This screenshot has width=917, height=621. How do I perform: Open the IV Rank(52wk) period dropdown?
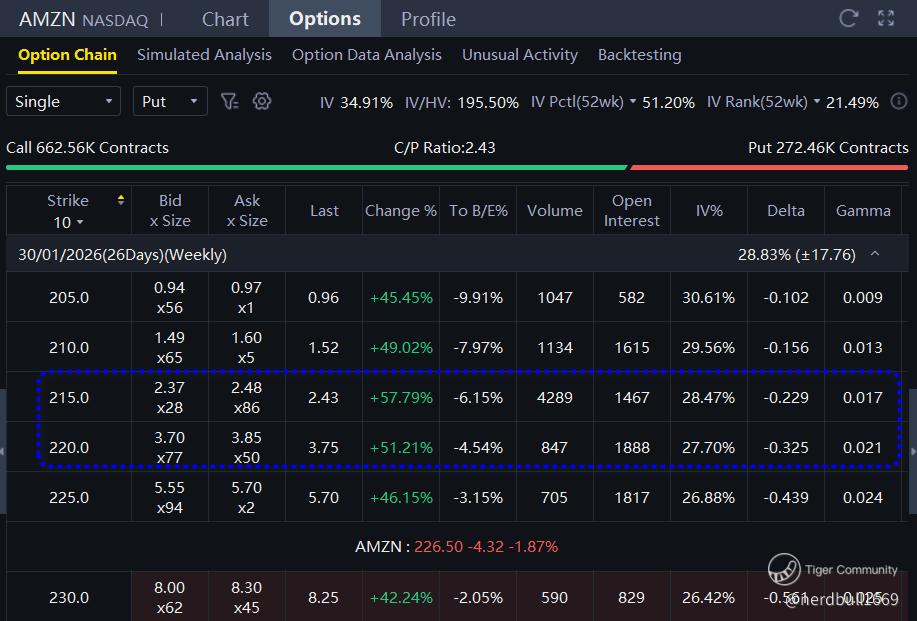pyautogui.click(x=816, y=102)
